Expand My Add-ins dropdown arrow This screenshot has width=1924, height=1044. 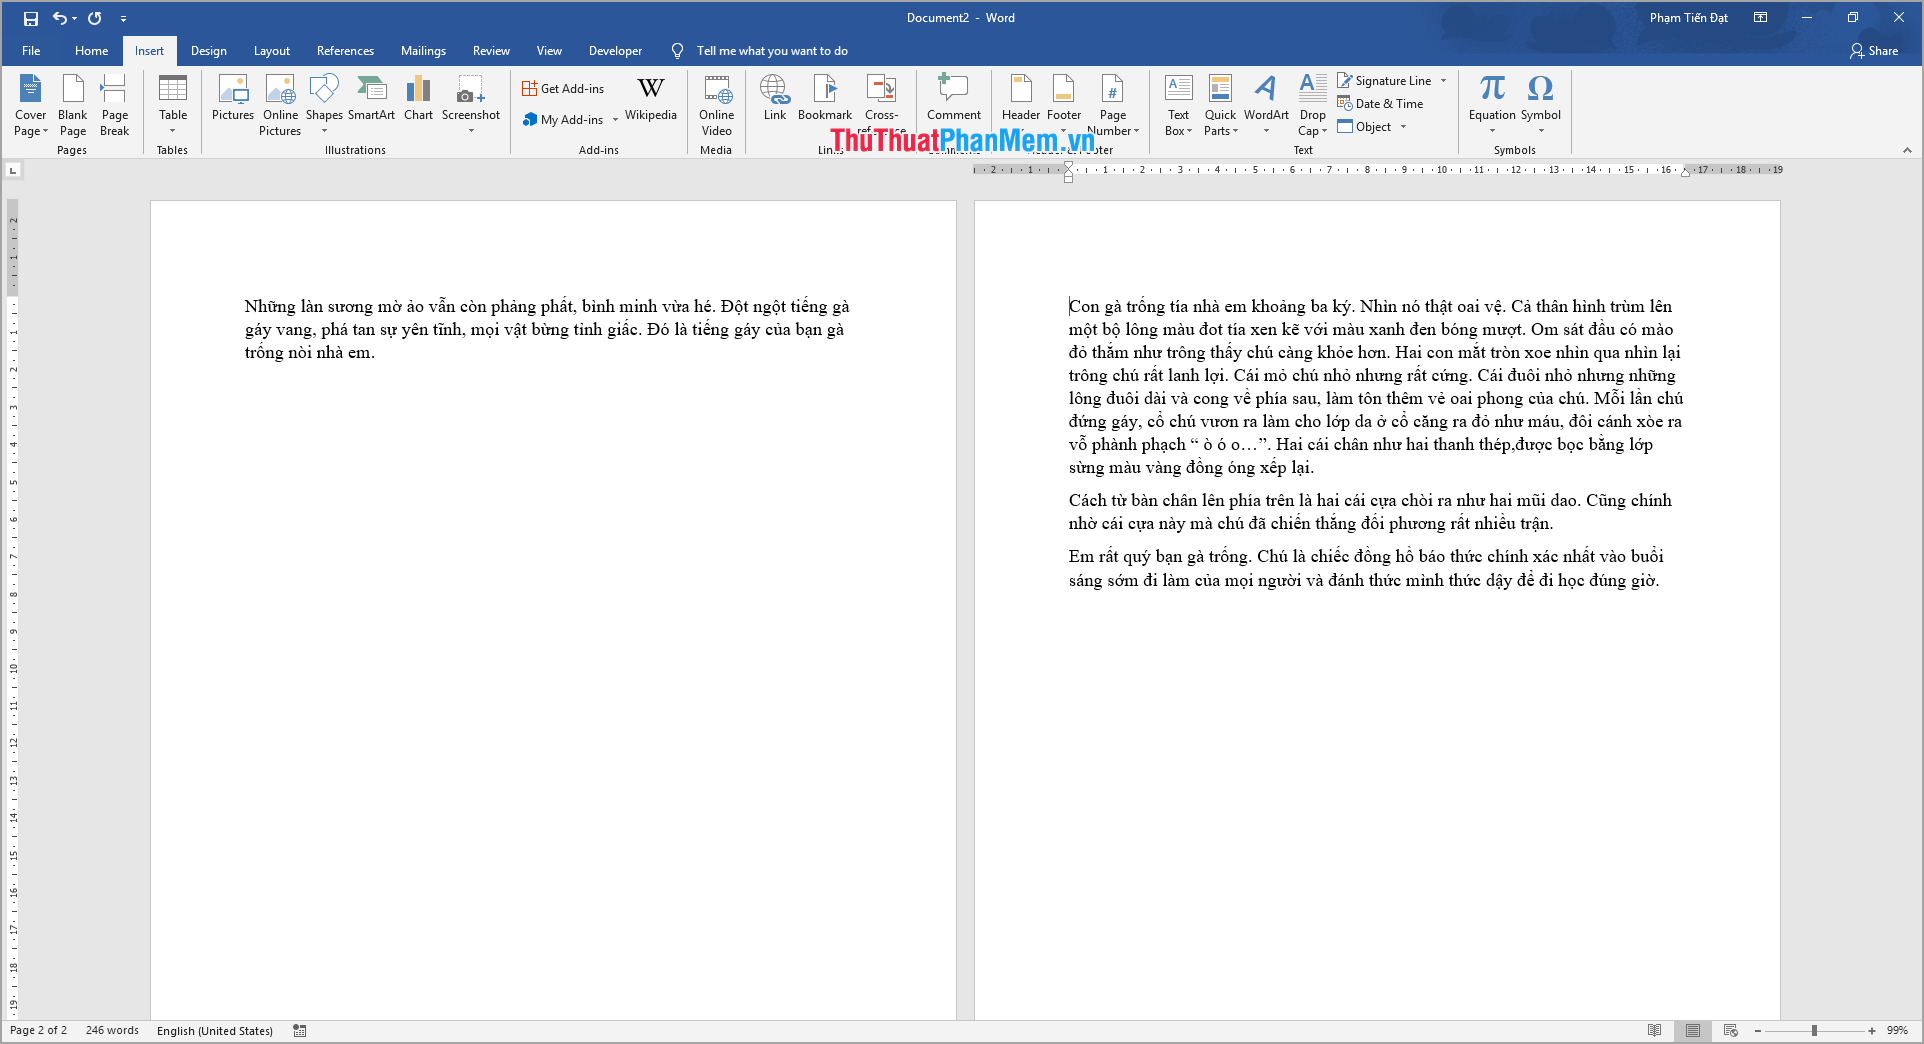(615, 120)
